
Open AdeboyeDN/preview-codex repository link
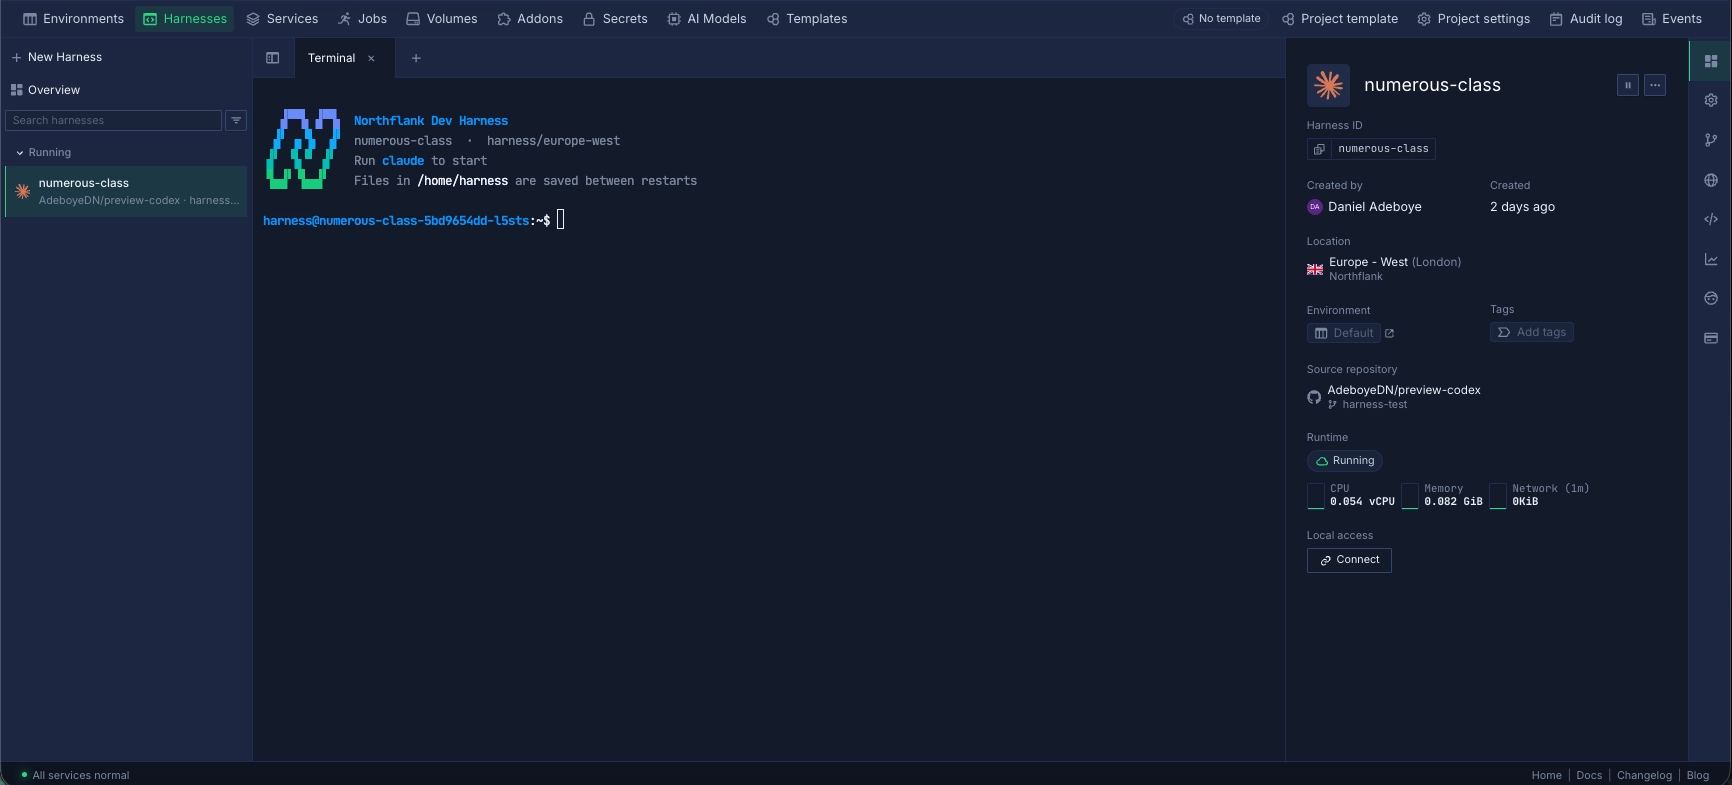click(x=1404, y=390)
